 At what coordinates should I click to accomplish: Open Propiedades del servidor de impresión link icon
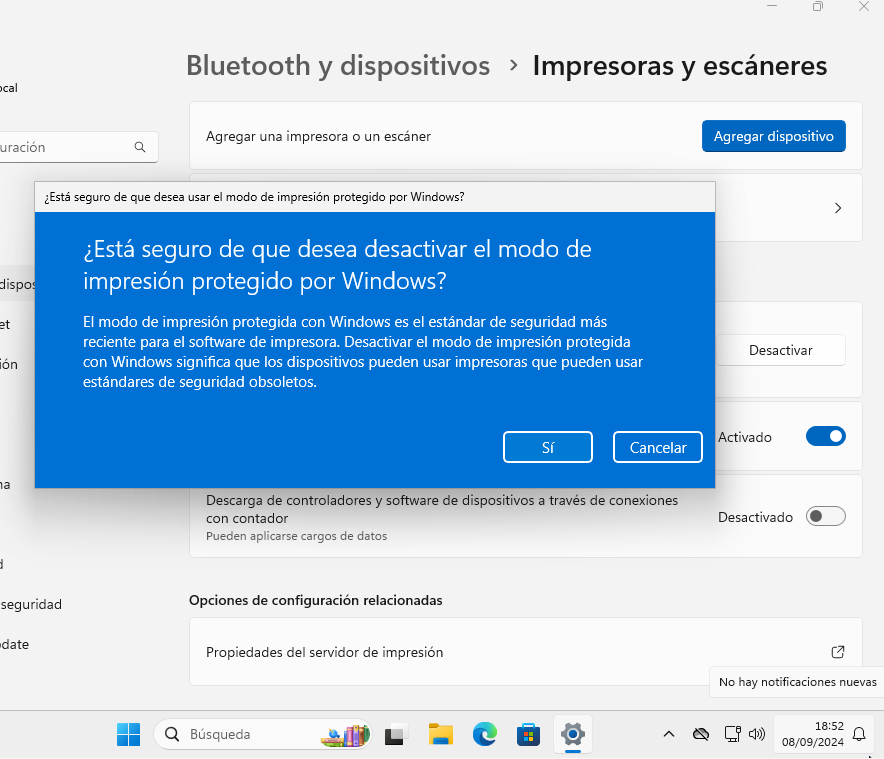click(838, 652)
